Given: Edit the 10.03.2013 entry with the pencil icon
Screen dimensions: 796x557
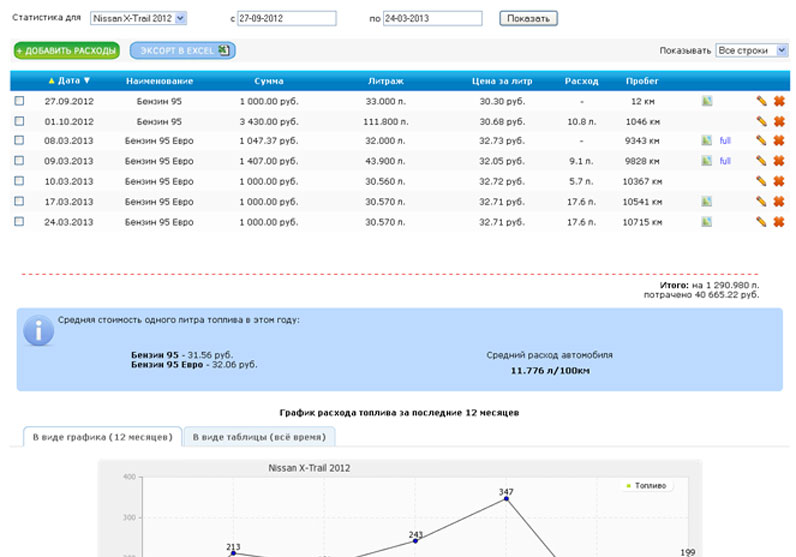Looking at the screenshot, I should pos(761,181).
